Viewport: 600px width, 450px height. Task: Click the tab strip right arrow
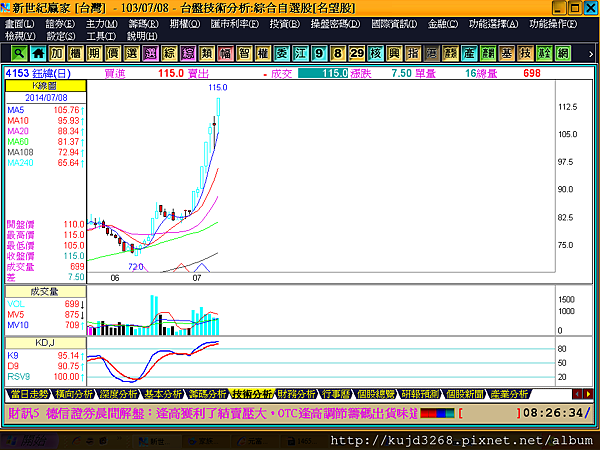pyautogui.click(x=588, y=394)
